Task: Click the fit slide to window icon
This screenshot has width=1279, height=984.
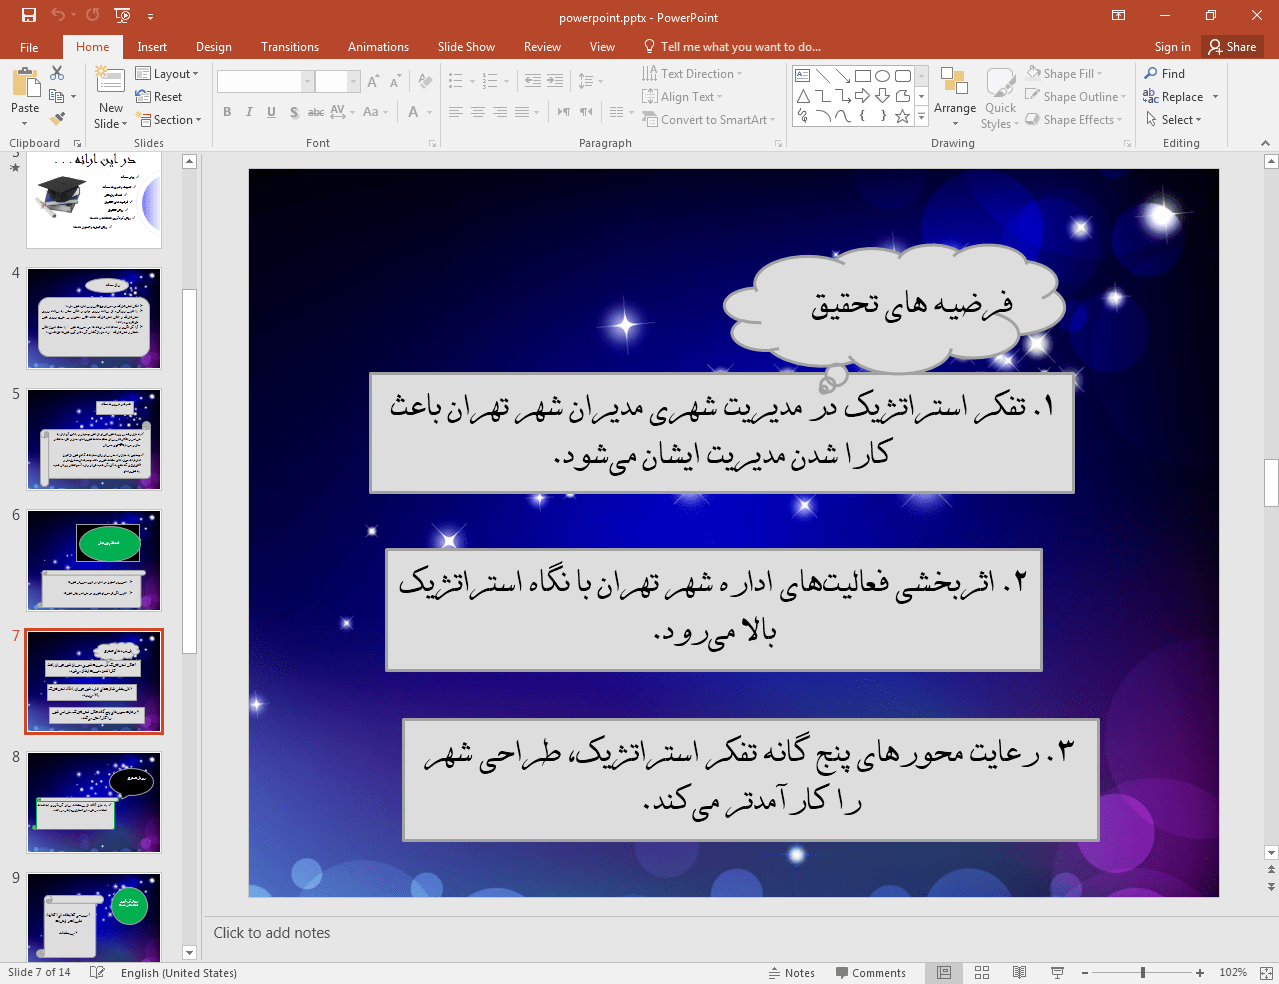Action: tap(1265, 972)
